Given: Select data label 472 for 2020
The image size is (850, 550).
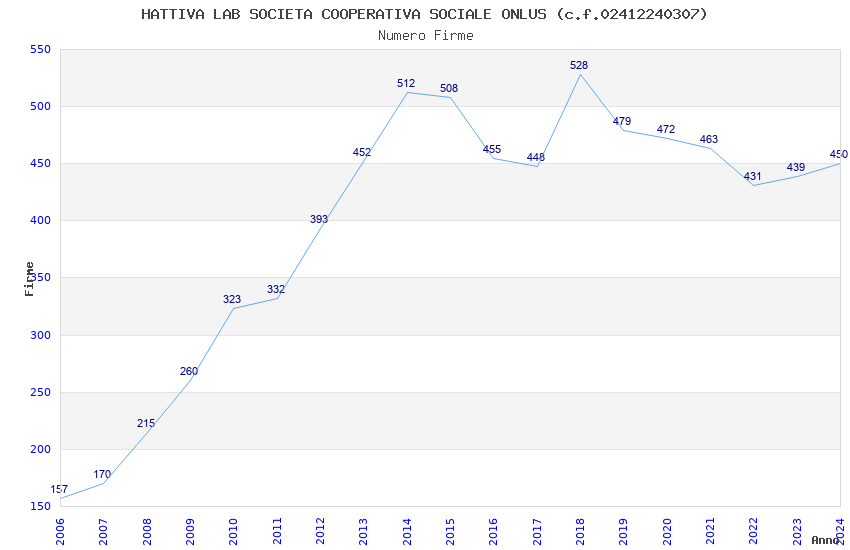Looking at the screenshot, I should click(666, 129).
